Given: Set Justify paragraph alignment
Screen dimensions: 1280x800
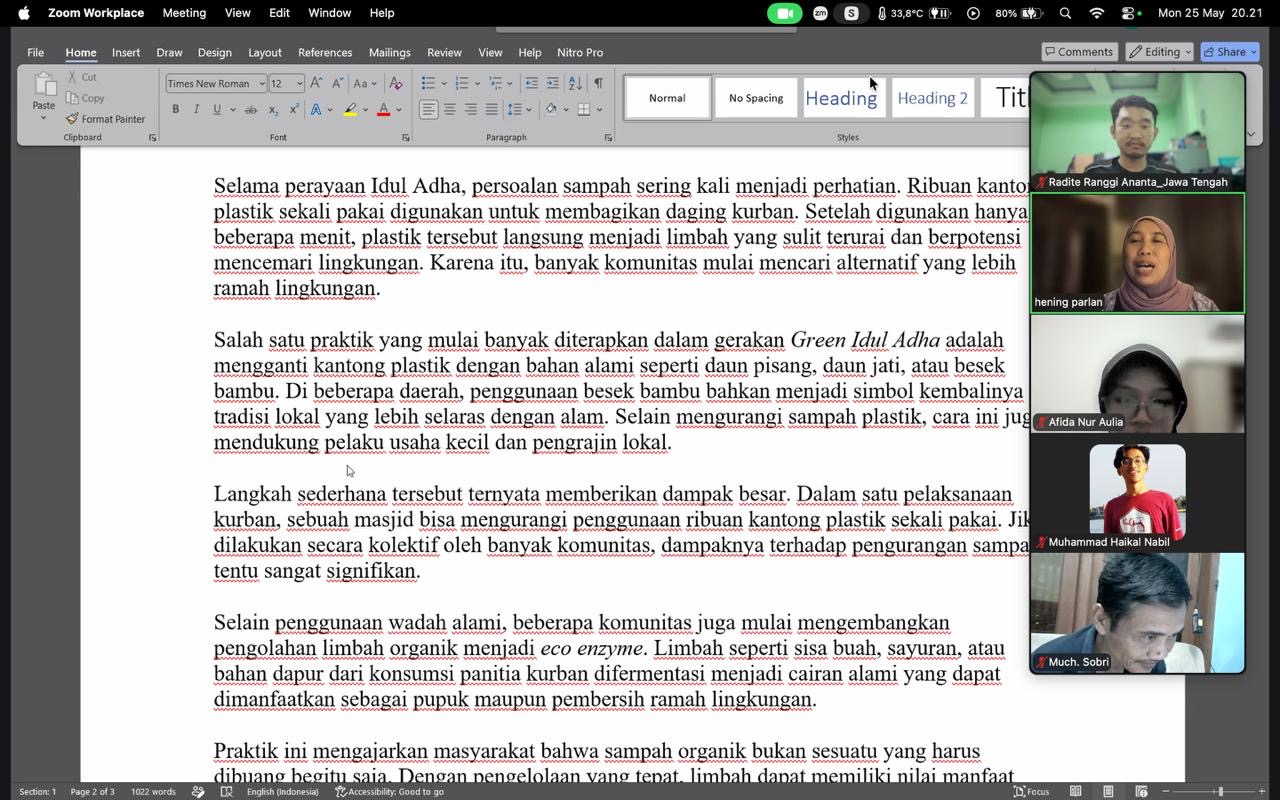Looking at the screenshot, I should click(x=492, y=109).
